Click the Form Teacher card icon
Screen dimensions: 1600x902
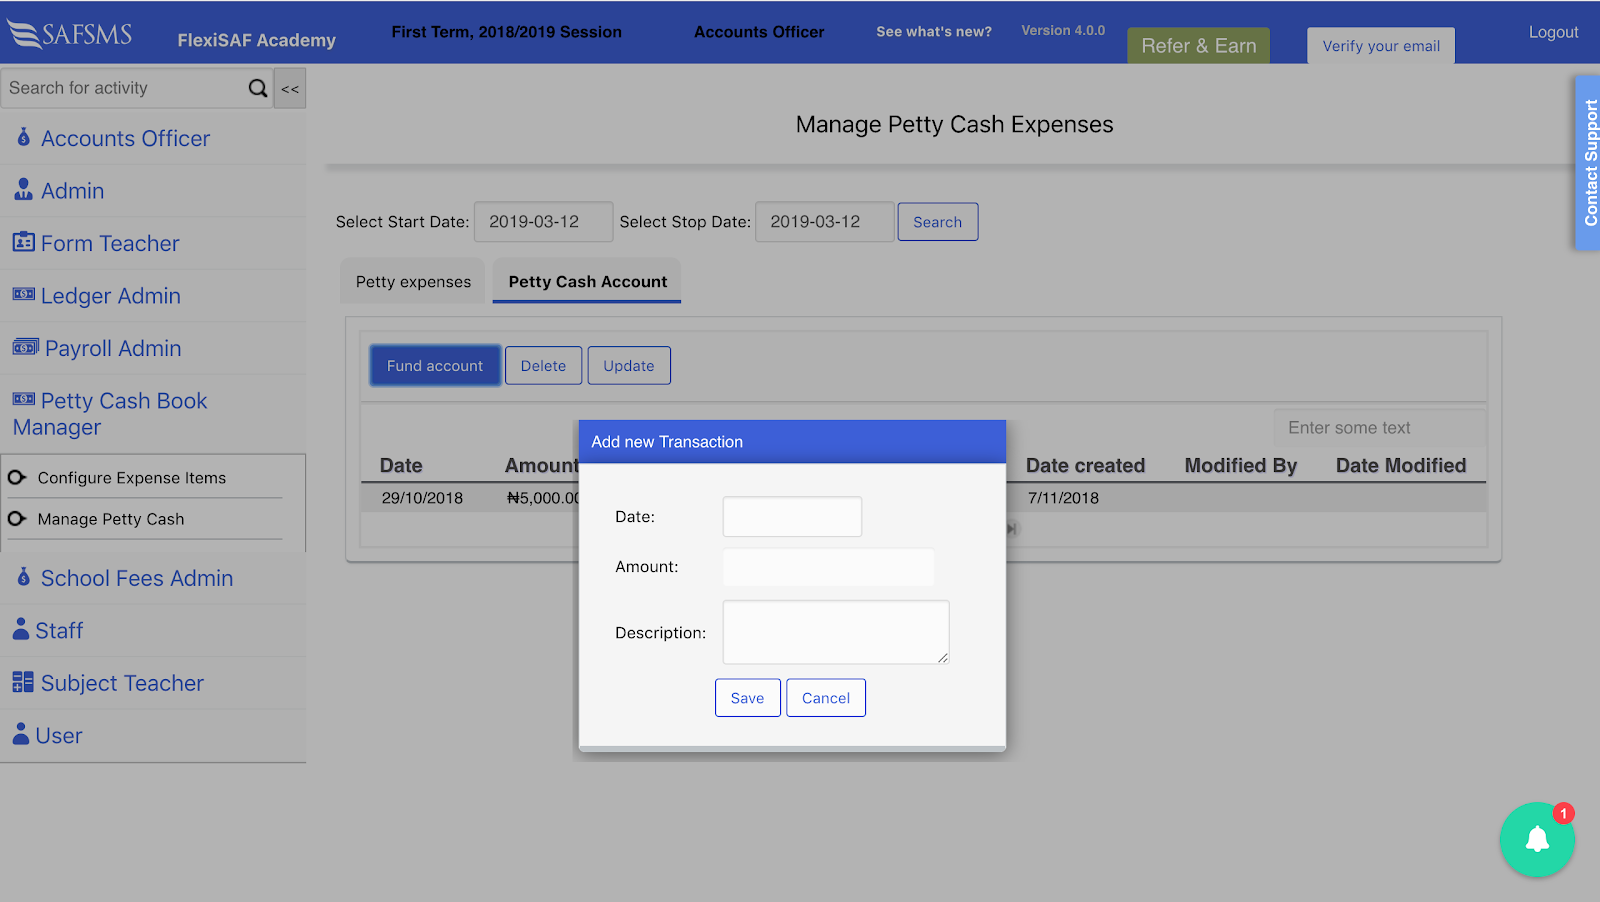coord(23,242)
